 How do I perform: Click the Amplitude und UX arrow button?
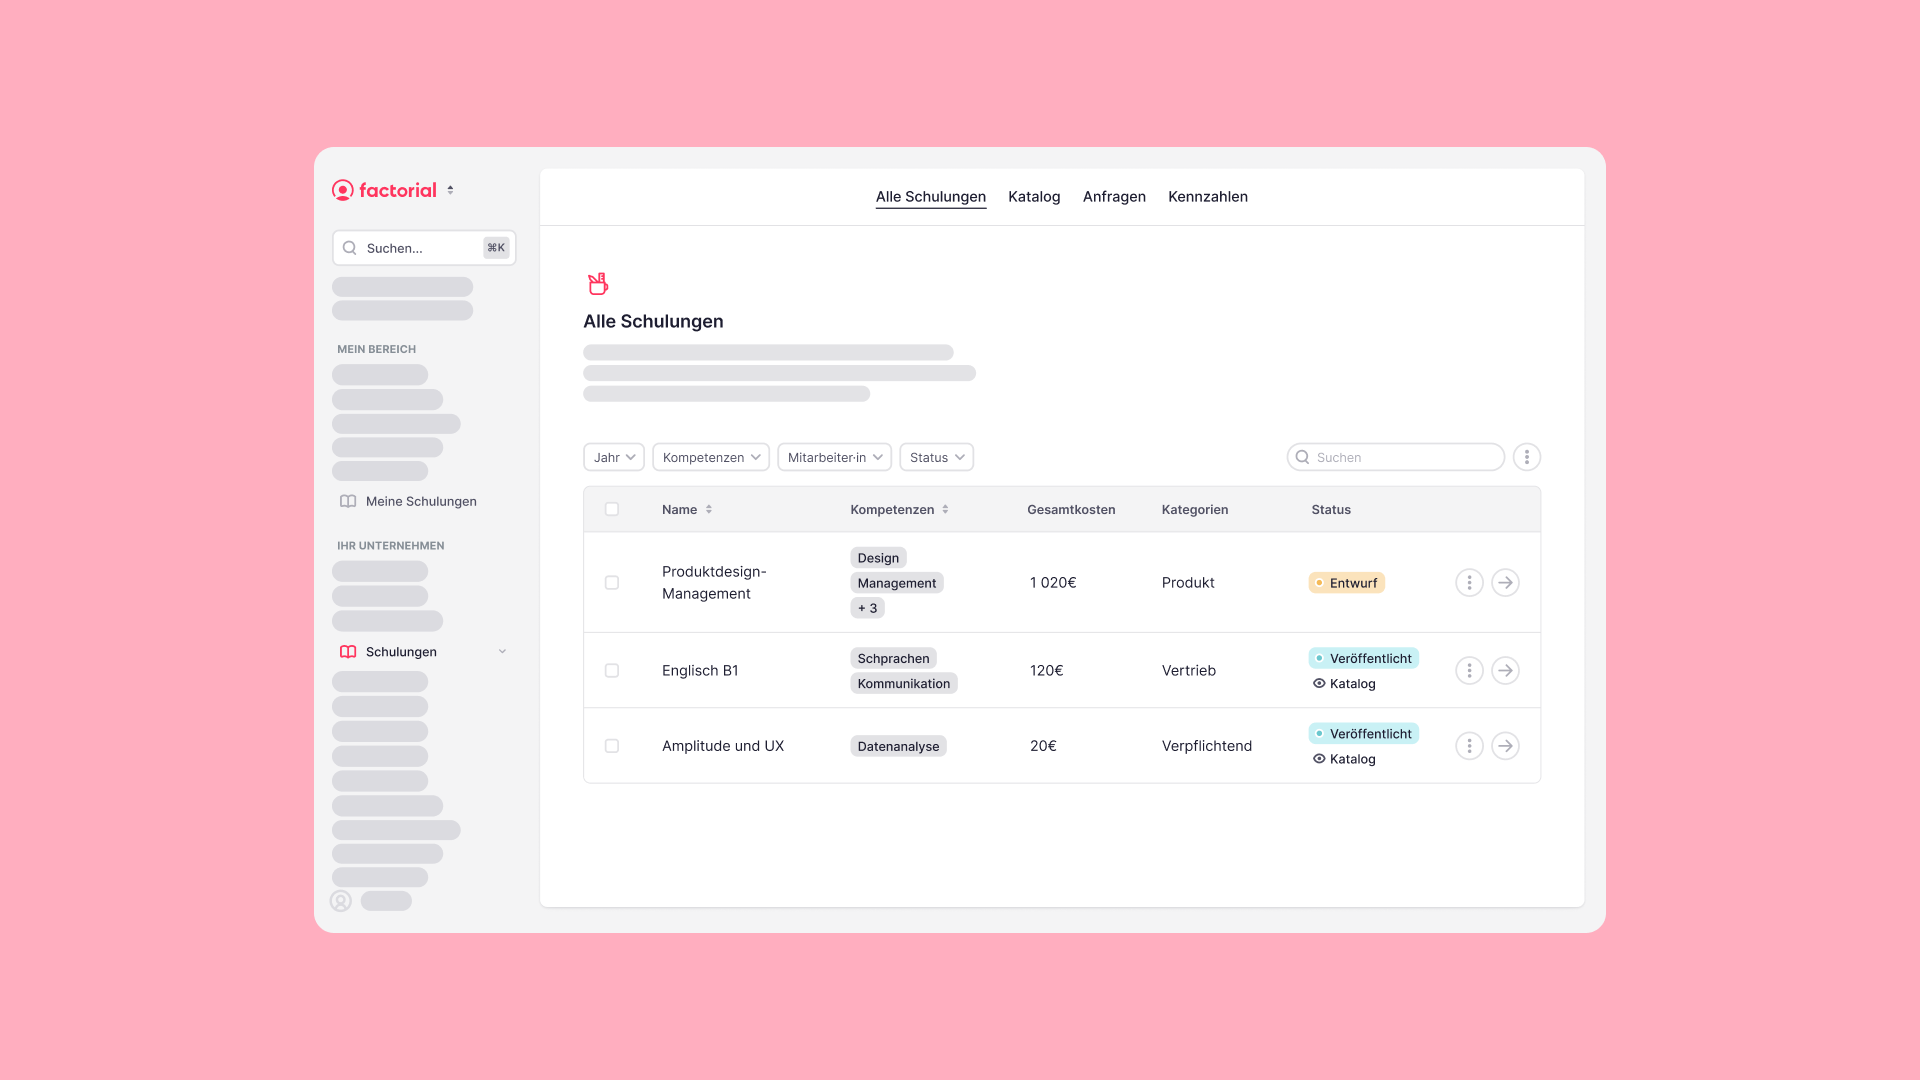[x=1505, y=746]
